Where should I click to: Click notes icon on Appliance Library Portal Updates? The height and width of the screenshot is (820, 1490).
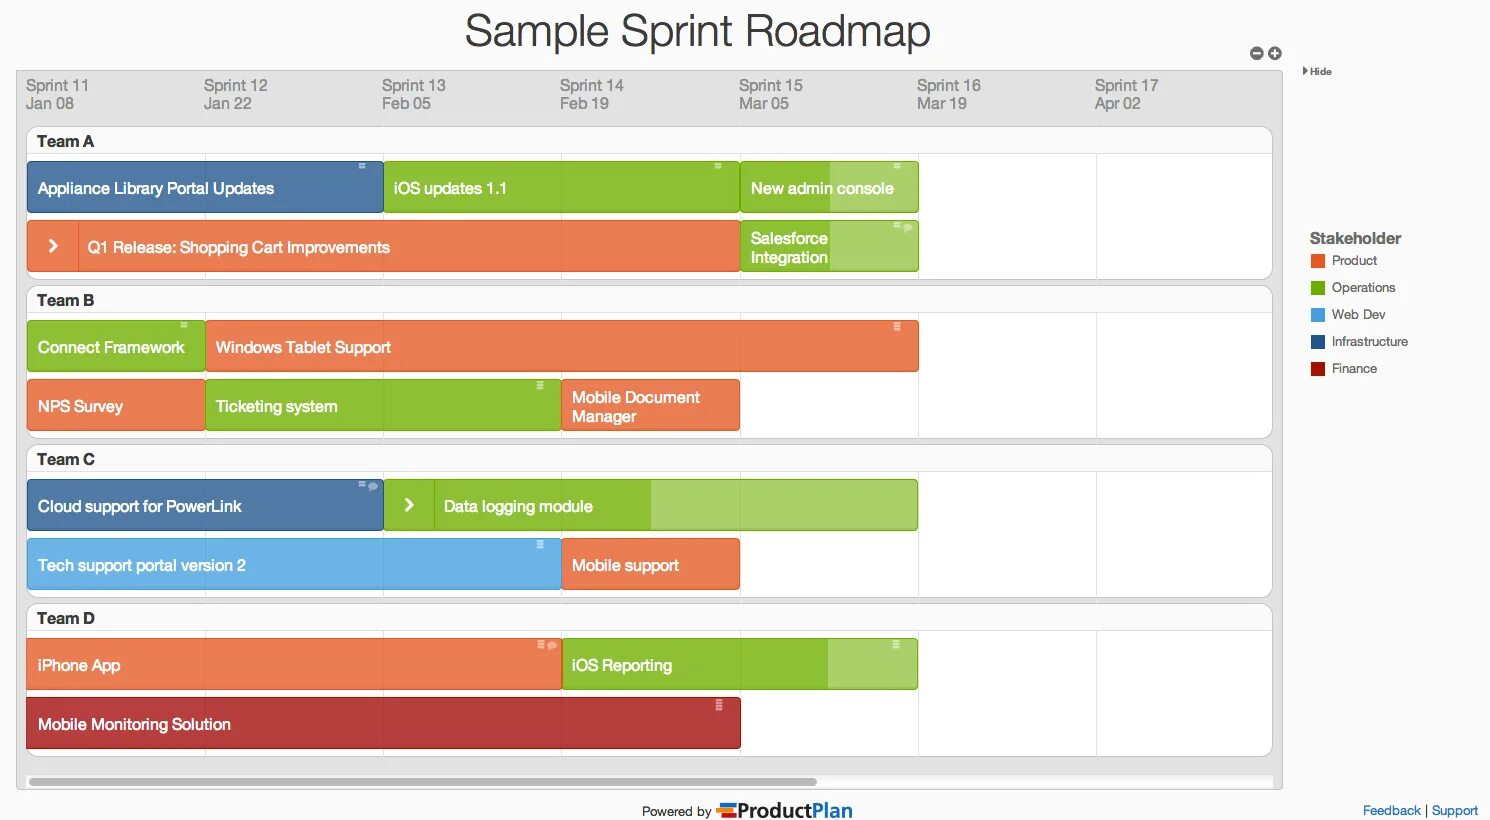(362, 166)
